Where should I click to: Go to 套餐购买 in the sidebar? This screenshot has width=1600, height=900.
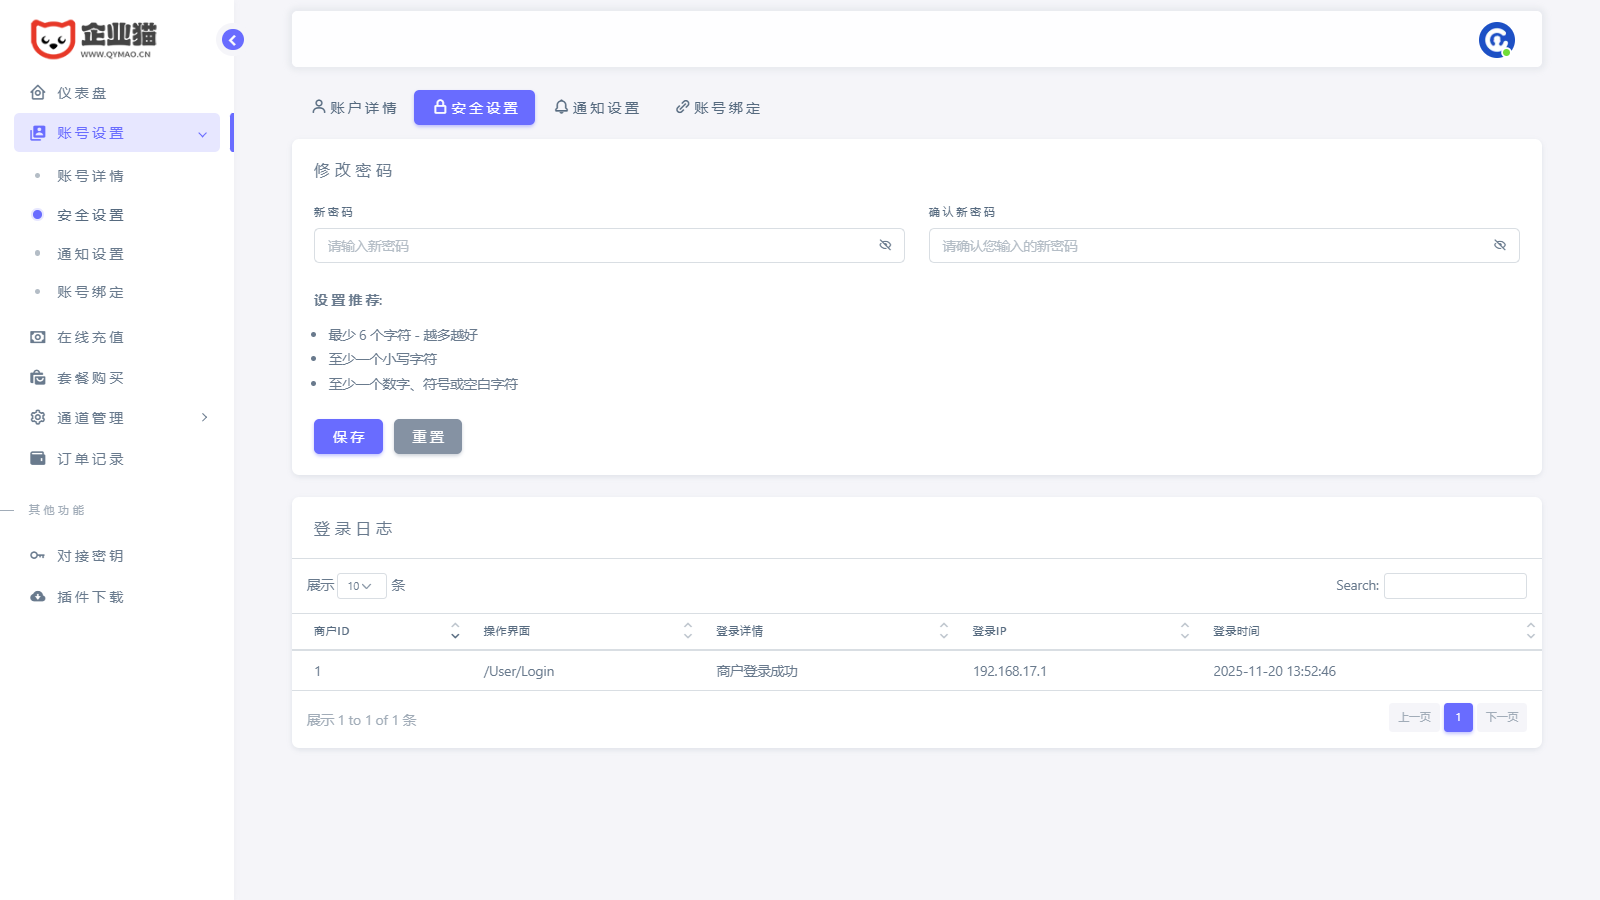(x=90, y=378)
